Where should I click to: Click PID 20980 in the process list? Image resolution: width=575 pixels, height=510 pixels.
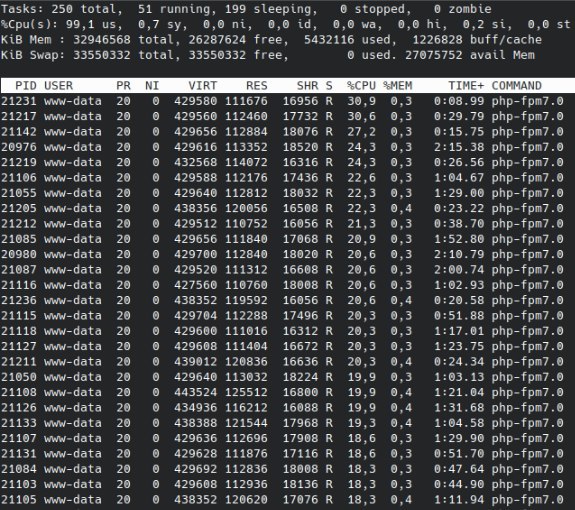(19, 254)
